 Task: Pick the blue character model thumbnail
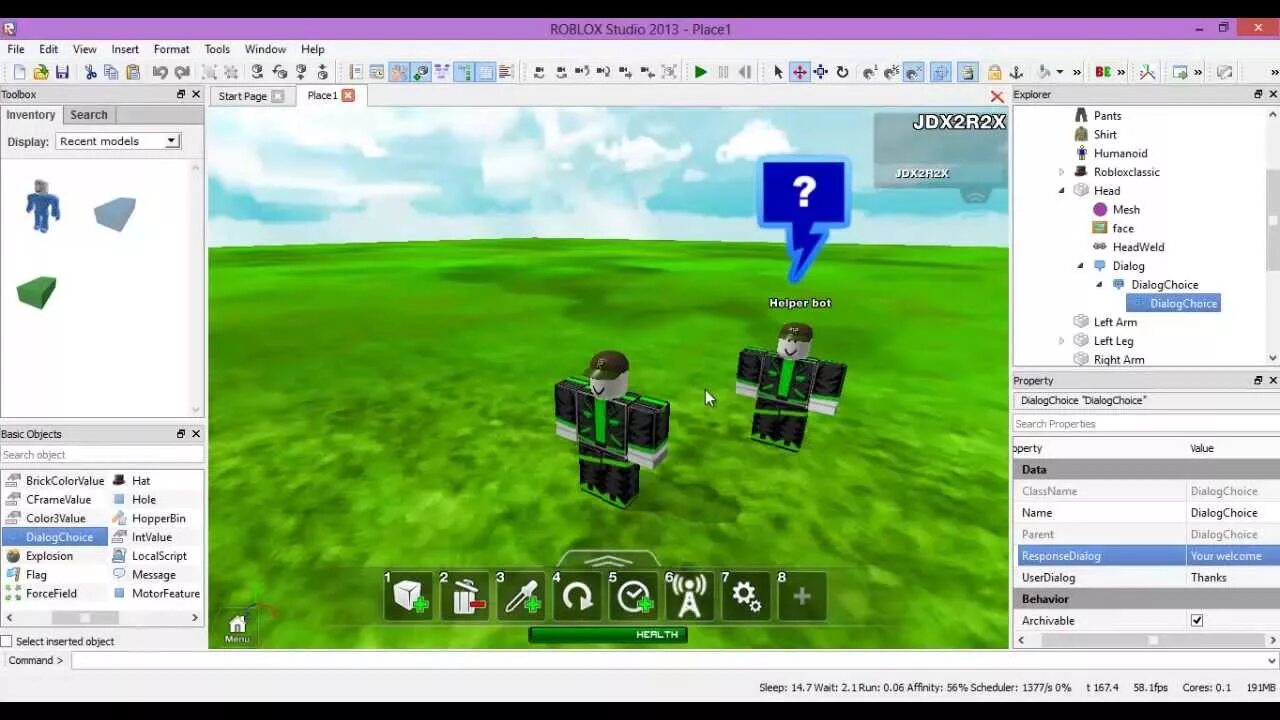pyautogui.click(x=42, y=205)
